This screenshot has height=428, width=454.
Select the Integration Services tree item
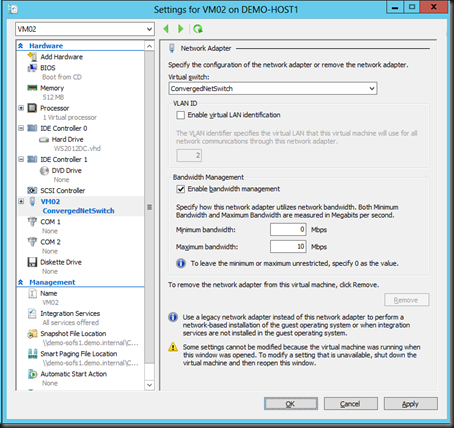pos(70,314)
